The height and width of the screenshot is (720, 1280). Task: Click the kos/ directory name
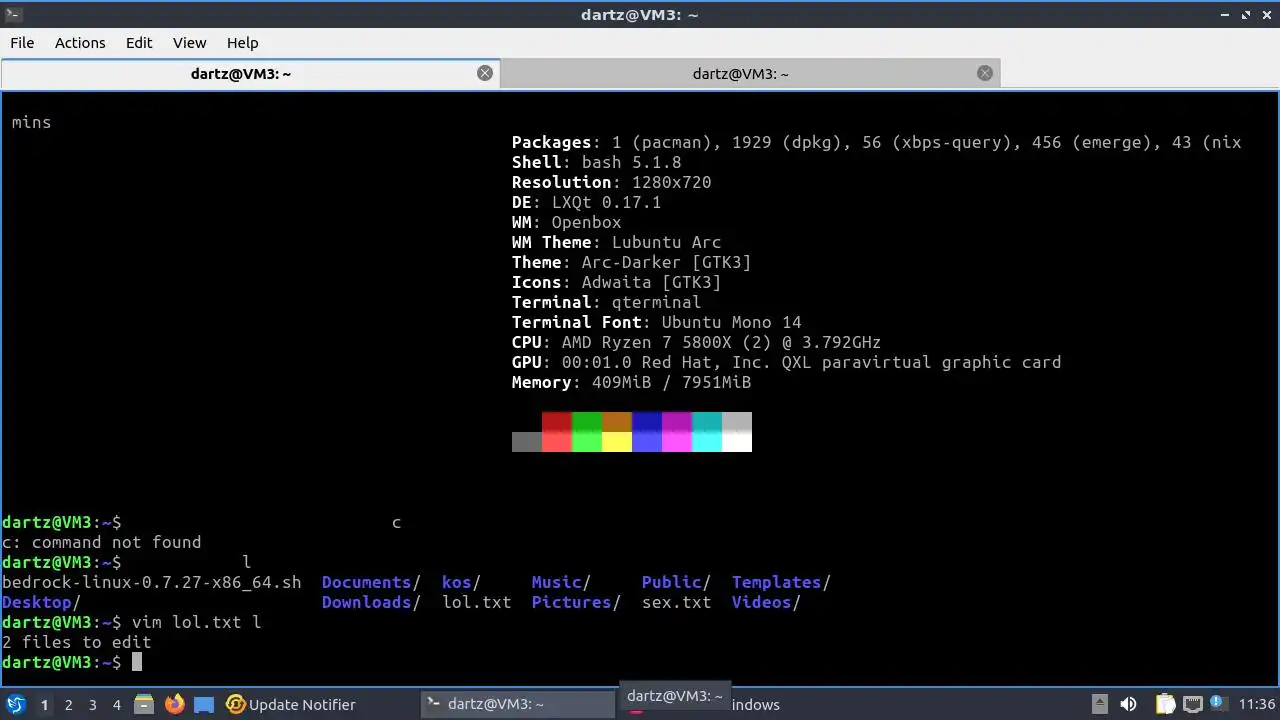click(461, 582)
